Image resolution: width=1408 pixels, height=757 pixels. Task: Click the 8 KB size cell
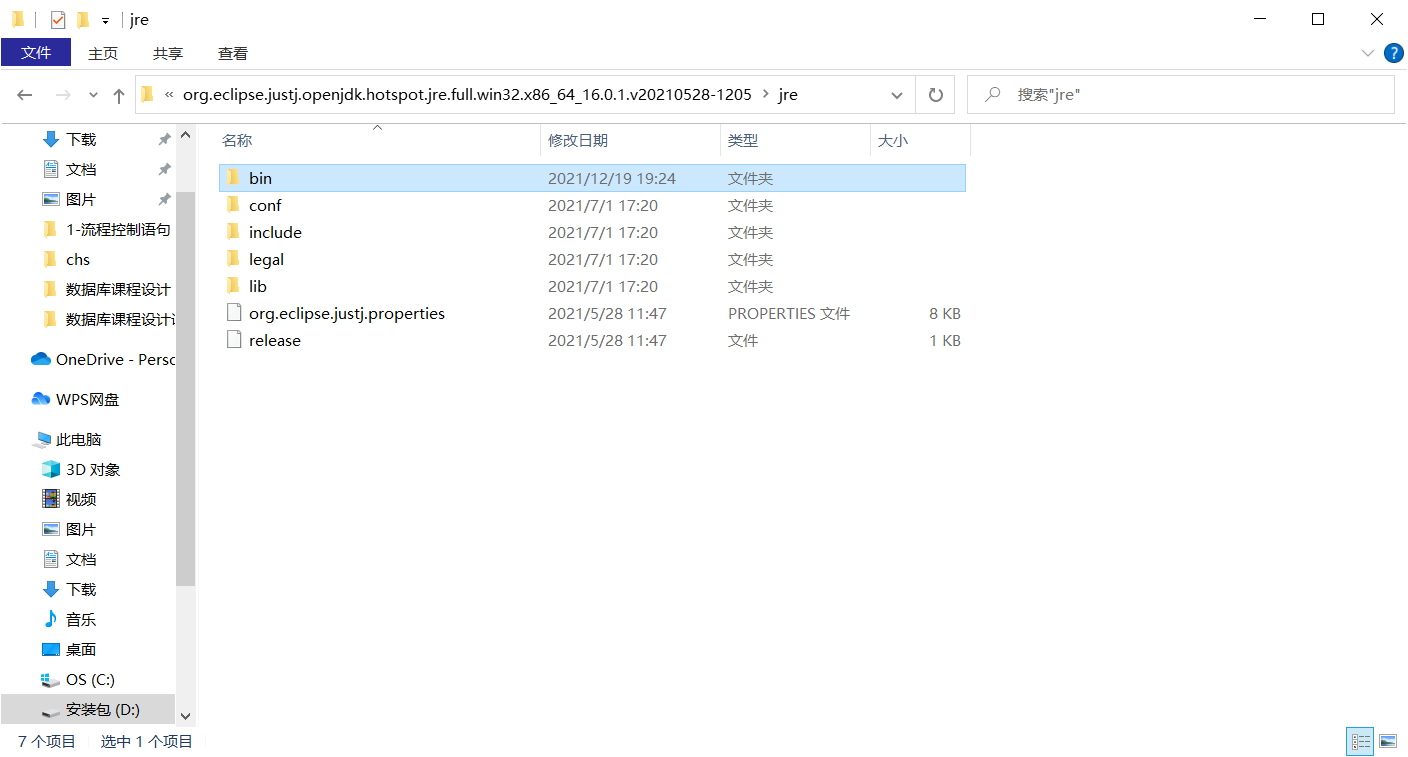tap(945, 313)
